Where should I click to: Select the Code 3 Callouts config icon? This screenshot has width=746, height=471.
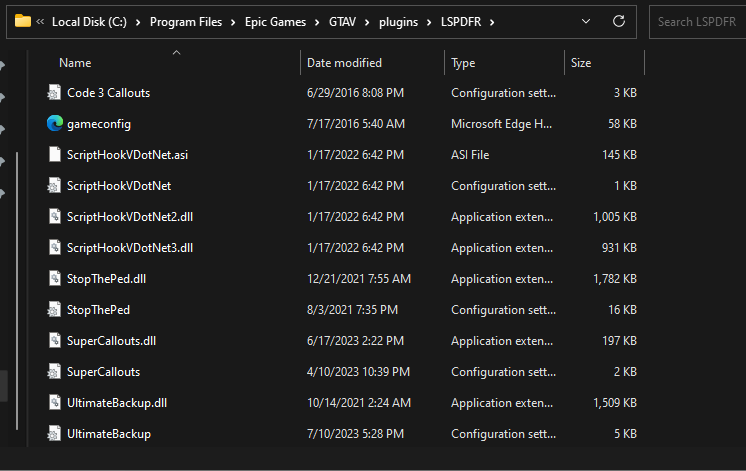tap(55, 93)
